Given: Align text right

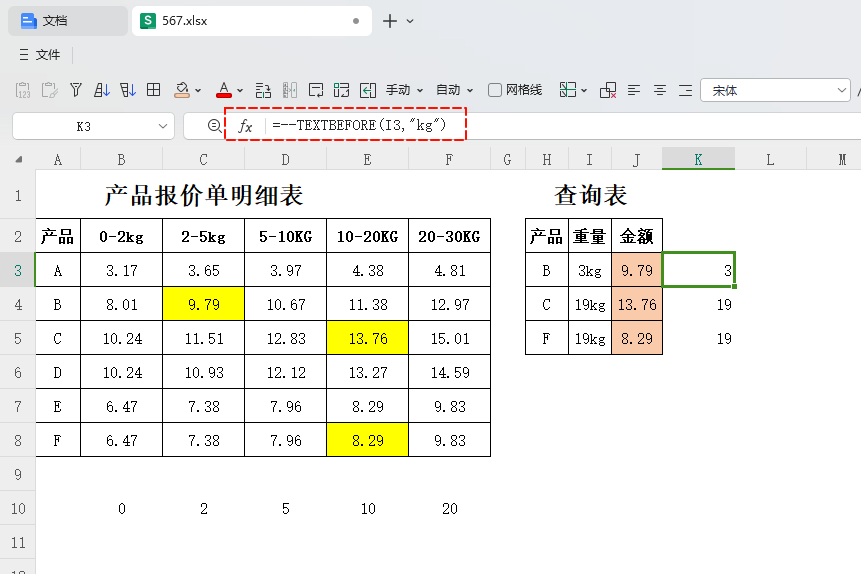Looking at the screenshot, I should 685,90.
